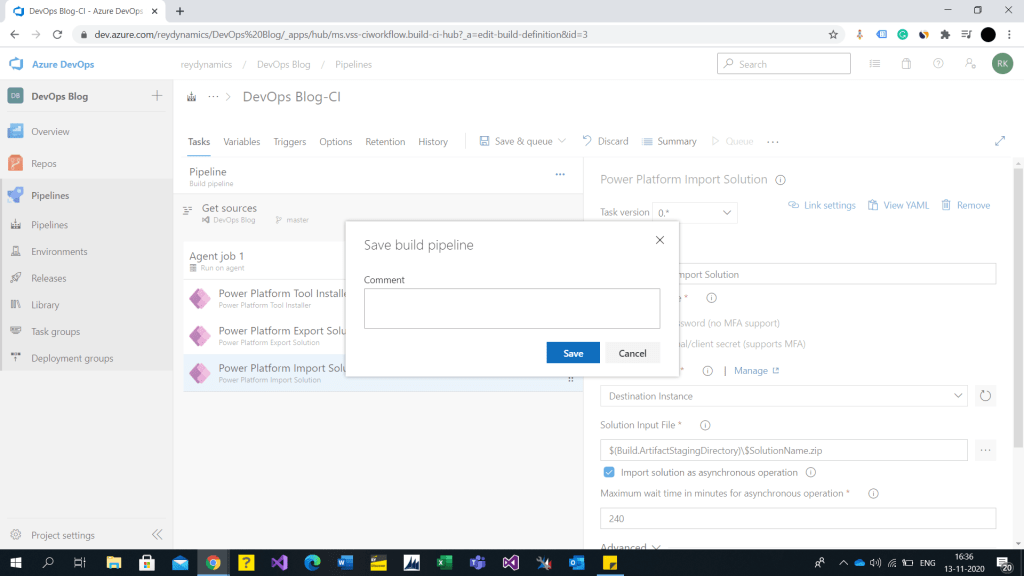Toggle Import solution as asynchronous operation checkbox
The image size is (1024, 576).
pos(609,472)
